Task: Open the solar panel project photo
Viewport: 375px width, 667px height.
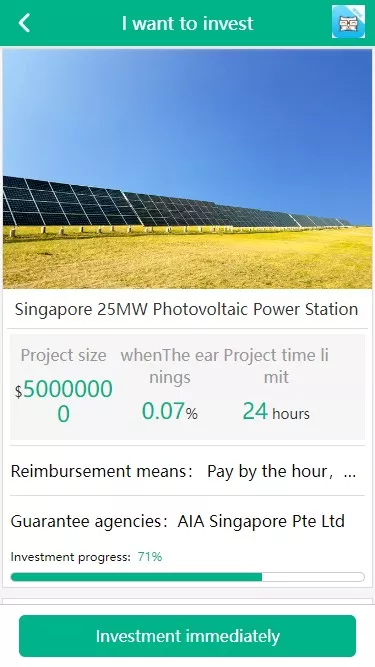Action: click(188, 169)
